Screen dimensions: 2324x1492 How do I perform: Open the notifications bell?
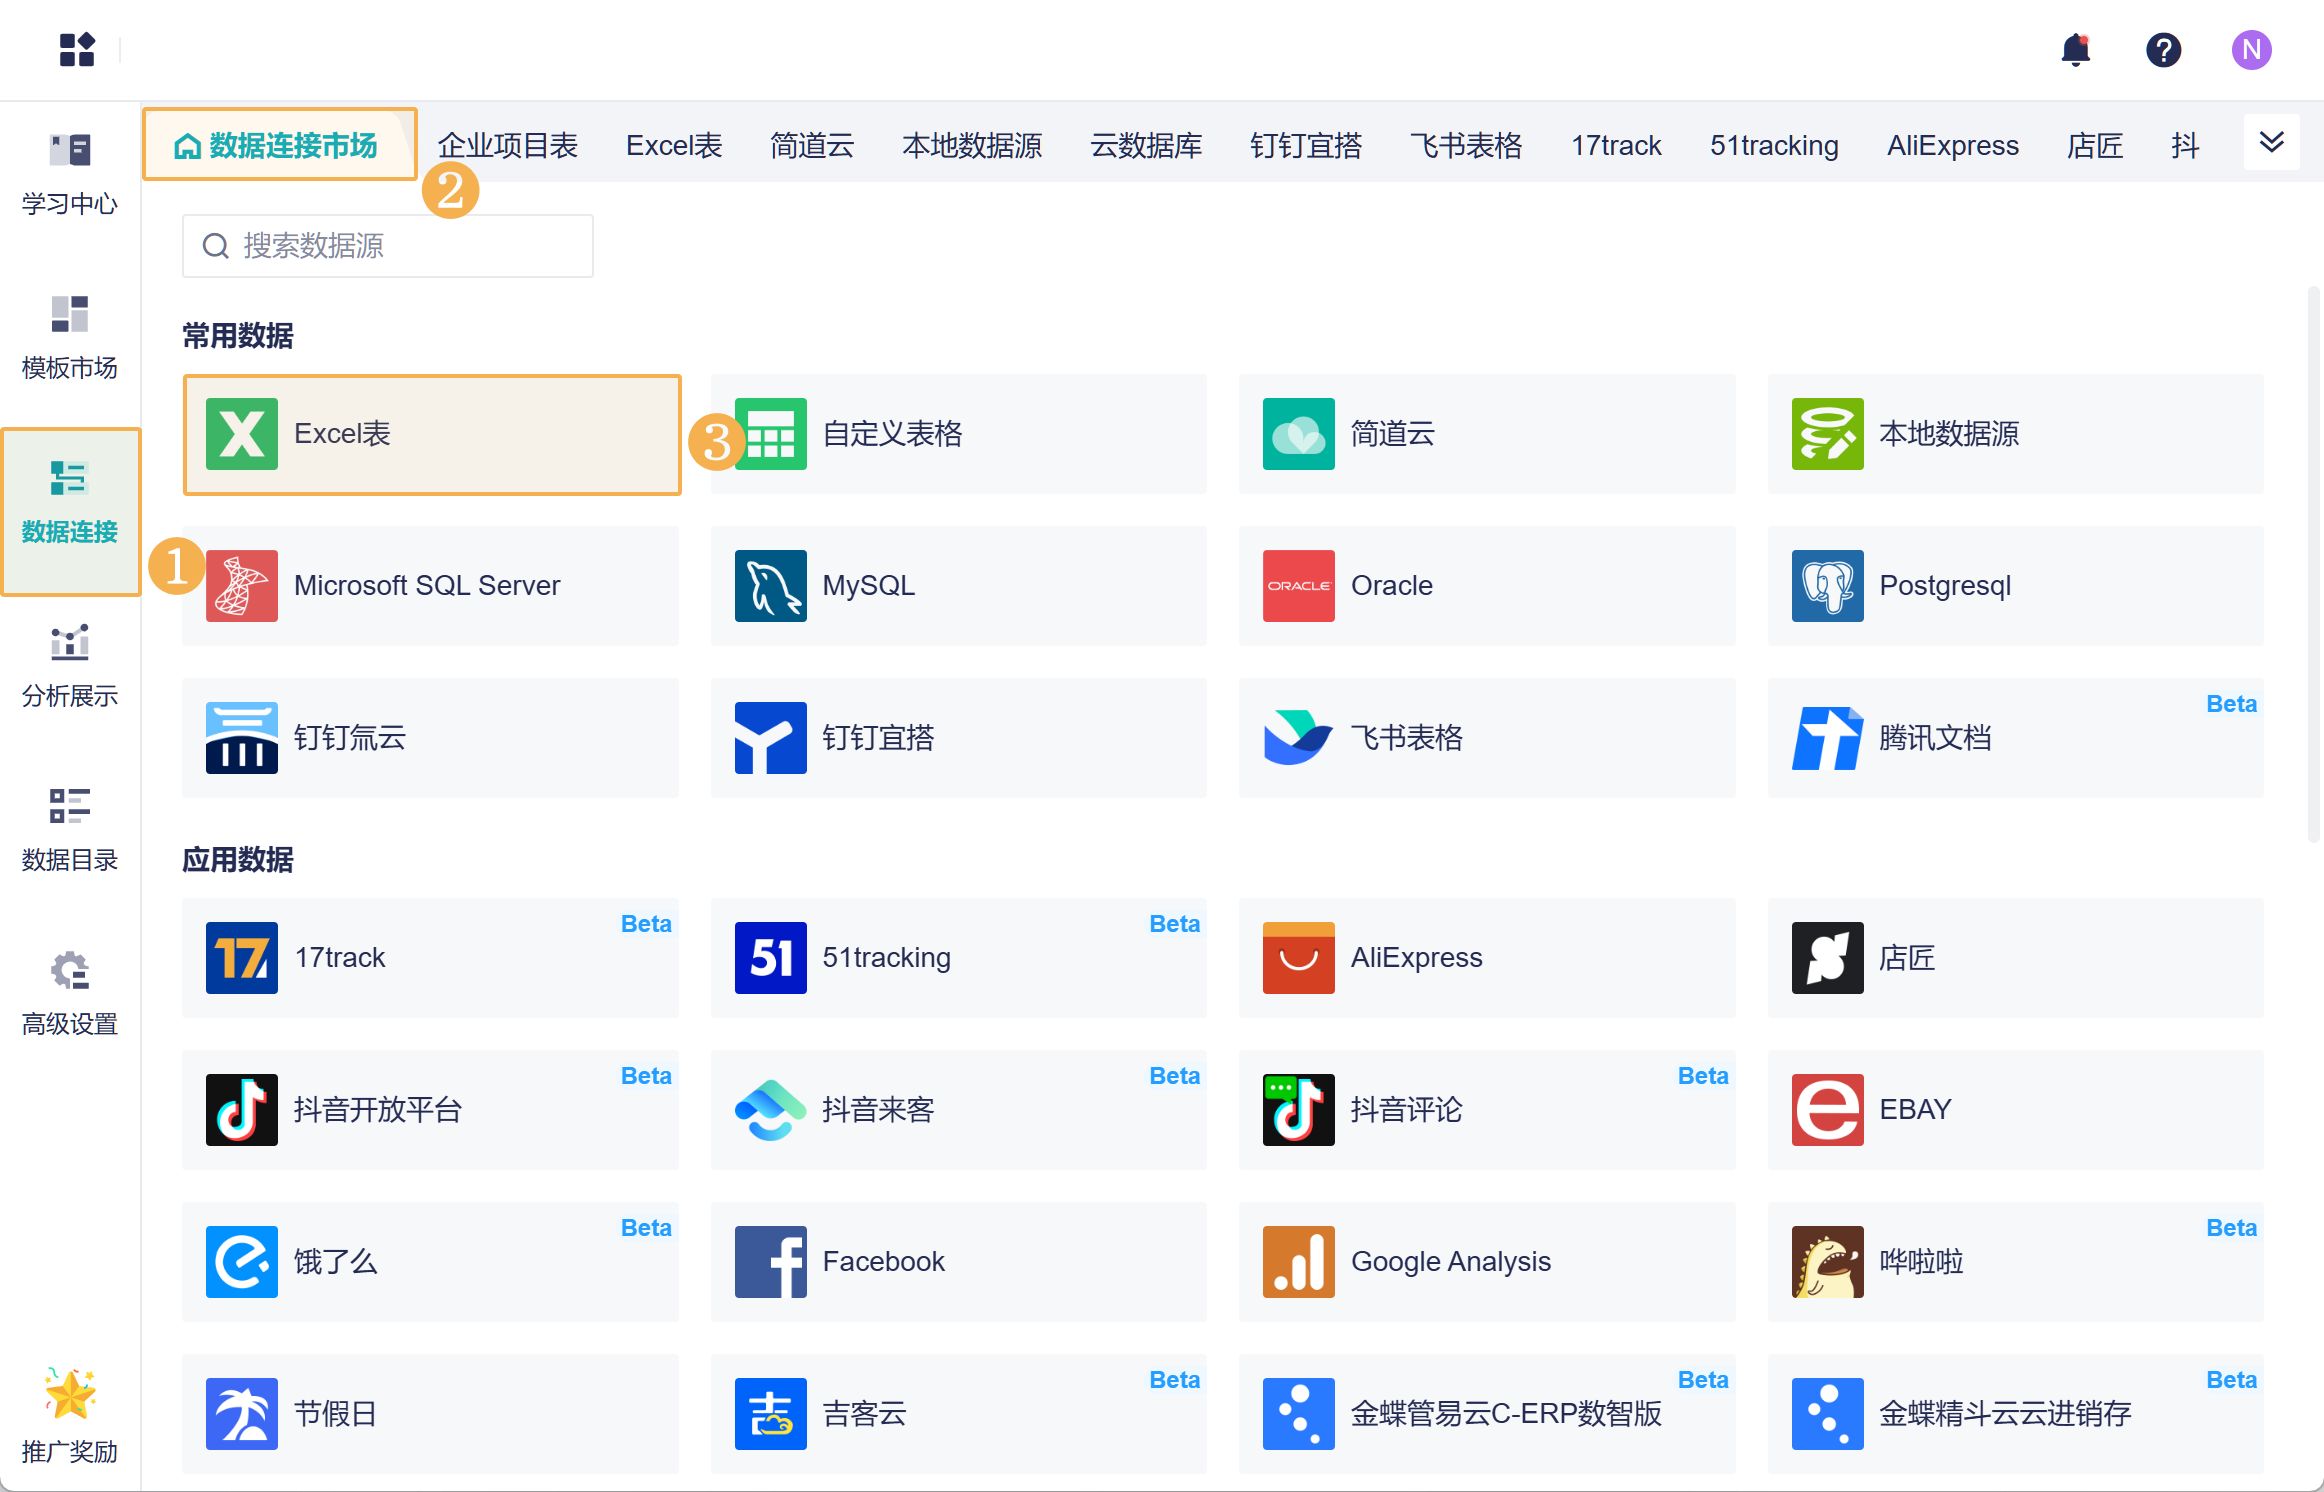pyautogui.click(x=2076, y=49)
